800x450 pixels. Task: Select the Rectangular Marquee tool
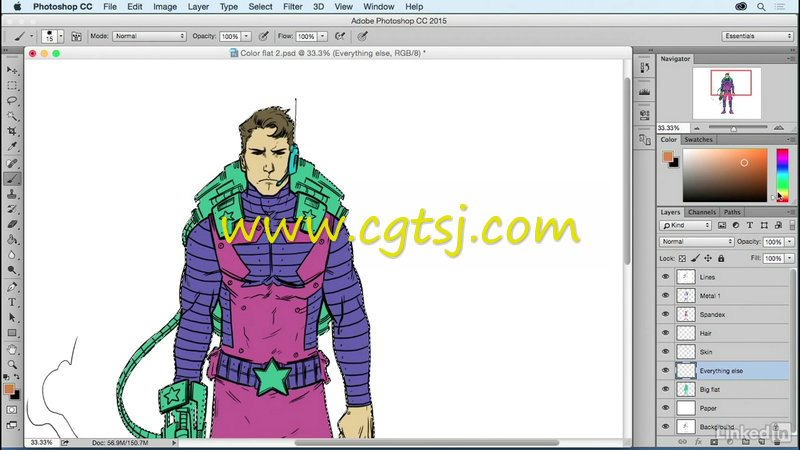tap(12, 85)
